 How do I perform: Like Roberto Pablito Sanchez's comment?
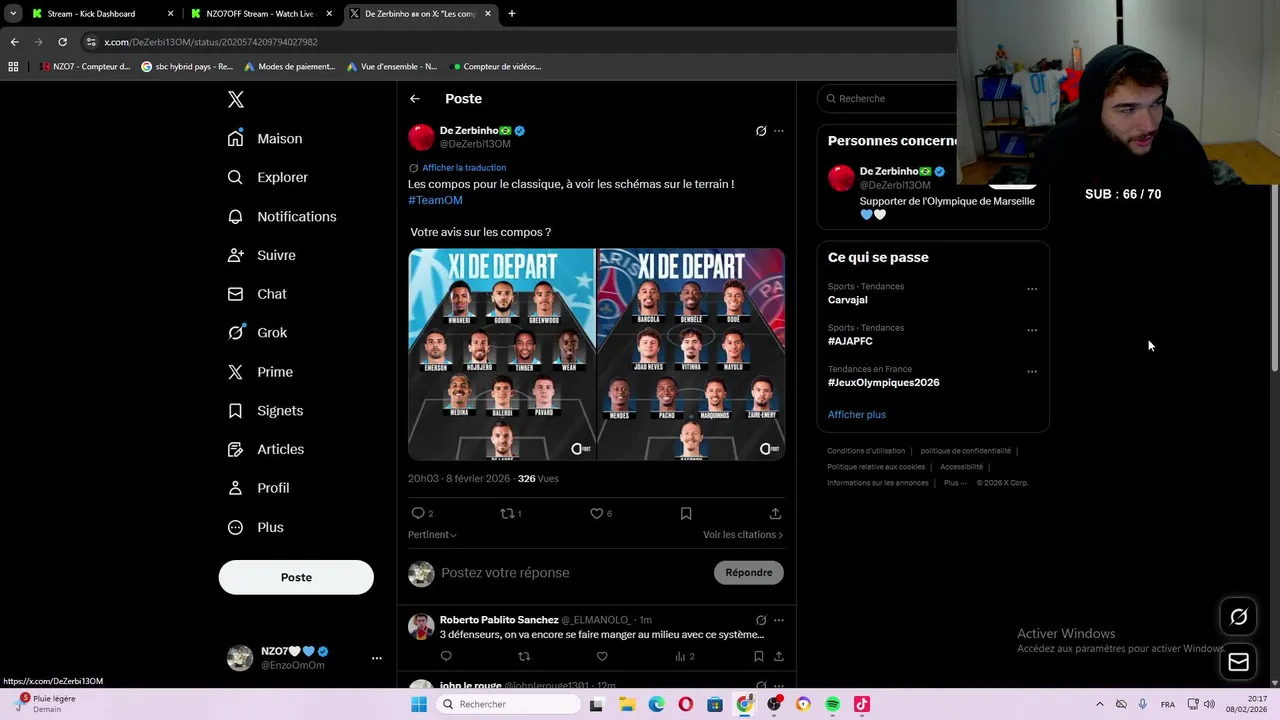point(602,656)
